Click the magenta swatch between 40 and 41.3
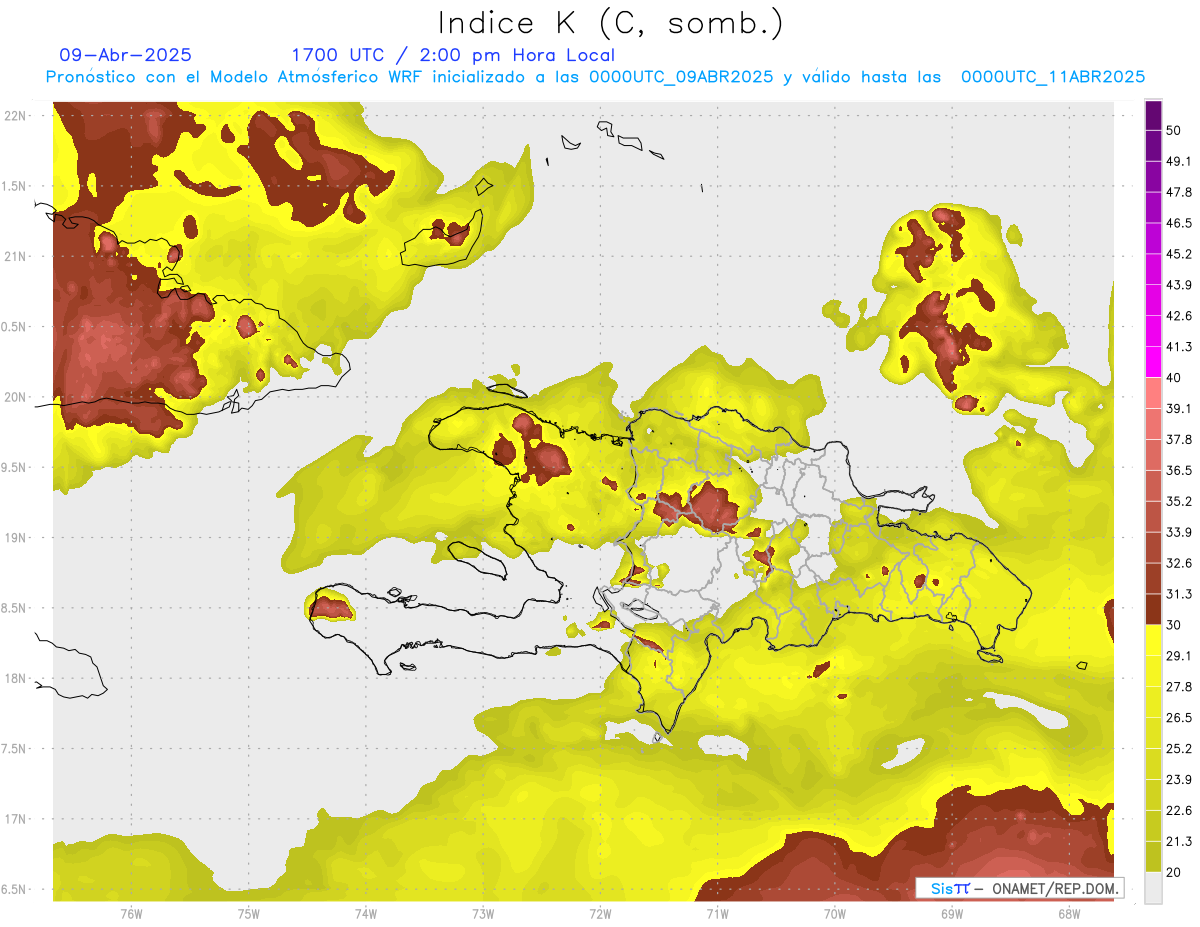The width and height of the screenshot is (1200, 927). (1153, 362)
